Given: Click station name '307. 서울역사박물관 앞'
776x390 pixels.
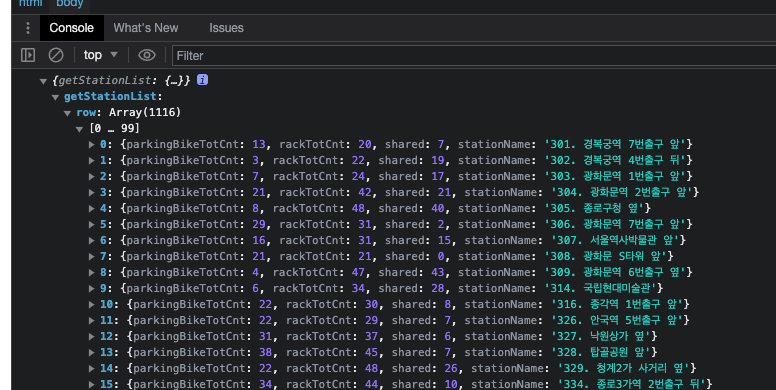Looking at the screenshot, I should pyautogui.click(x=615, y=240).
